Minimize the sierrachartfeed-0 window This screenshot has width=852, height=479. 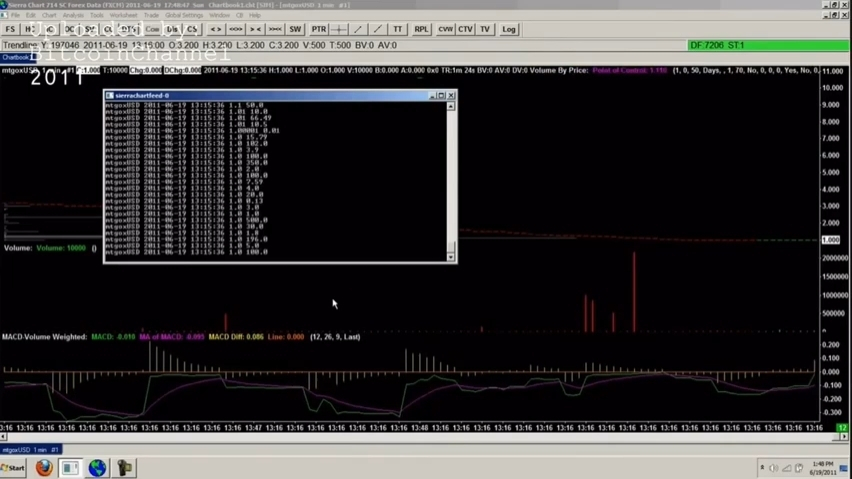433,96
